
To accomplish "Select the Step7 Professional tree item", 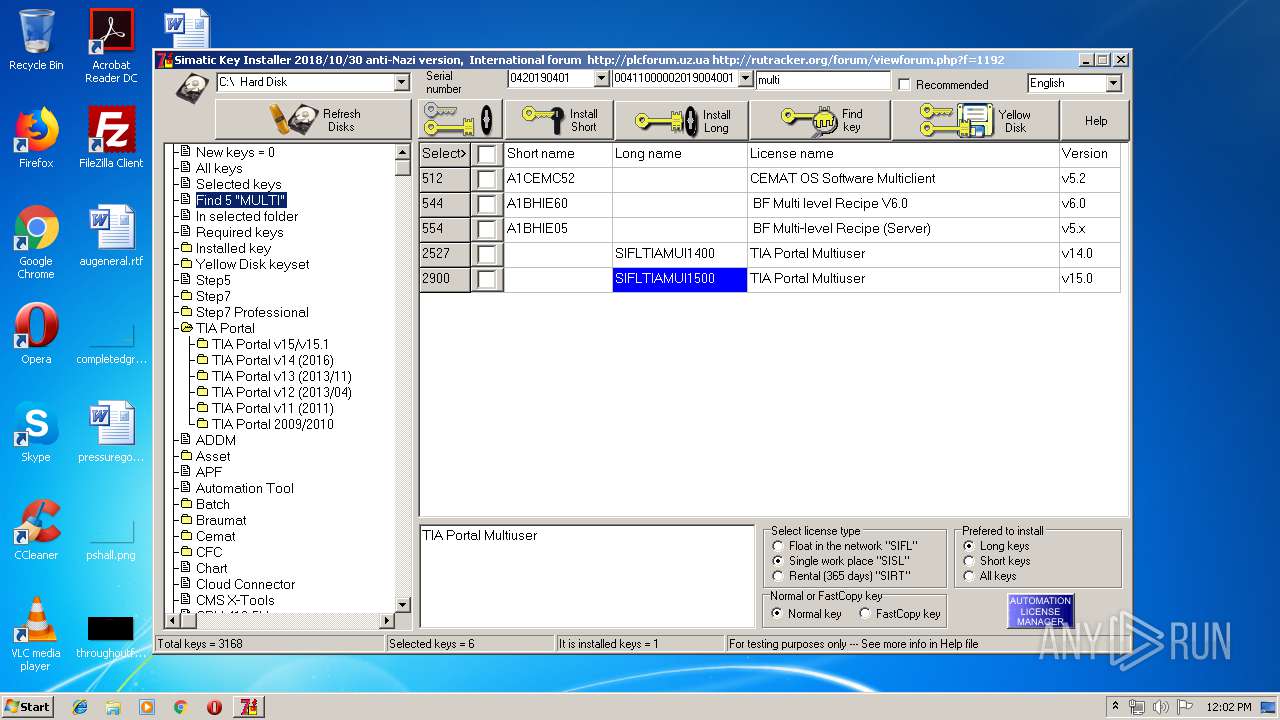I will 251,312.
